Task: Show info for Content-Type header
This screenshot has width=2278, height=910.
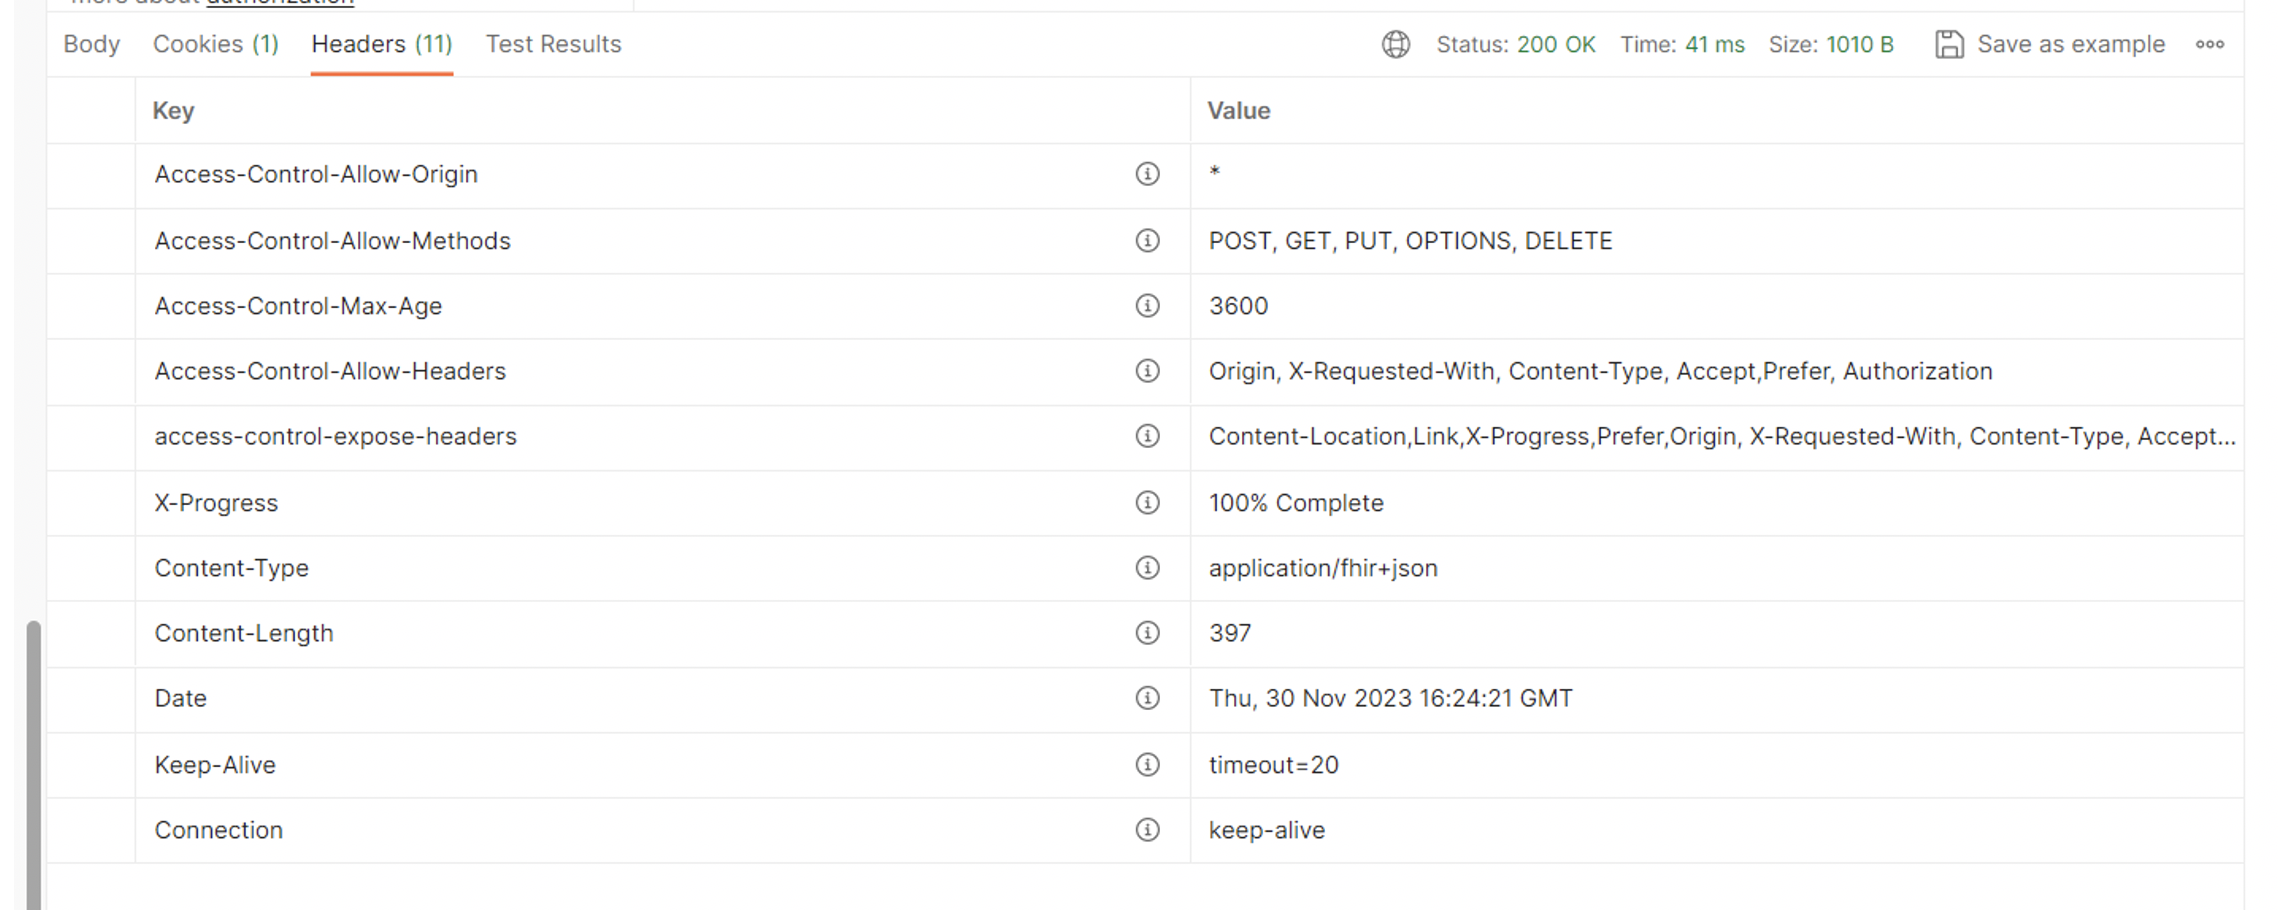Action: pyautogui.click(x=1147, y=568)
